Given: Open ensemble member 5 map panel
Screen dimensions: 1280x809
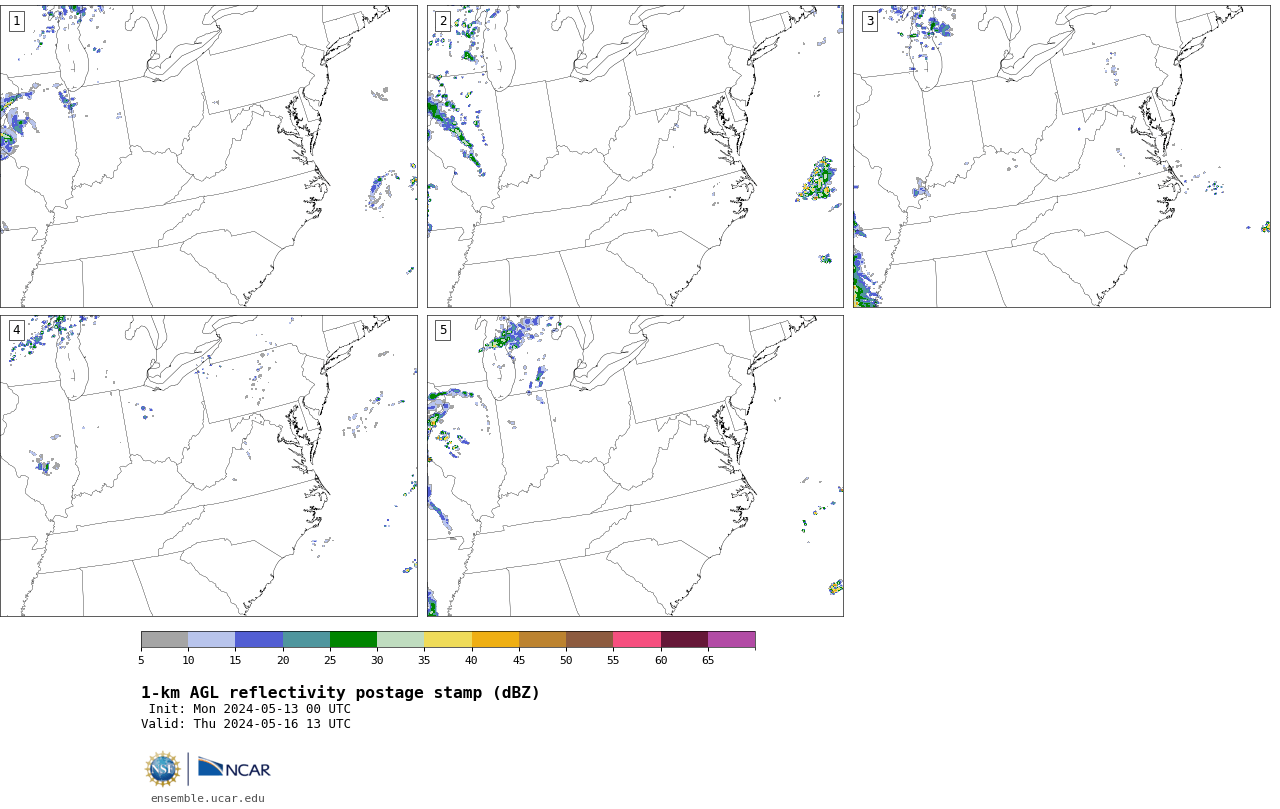Looking at the screenshot, I should pyautogui.click(x=635, y=466).
